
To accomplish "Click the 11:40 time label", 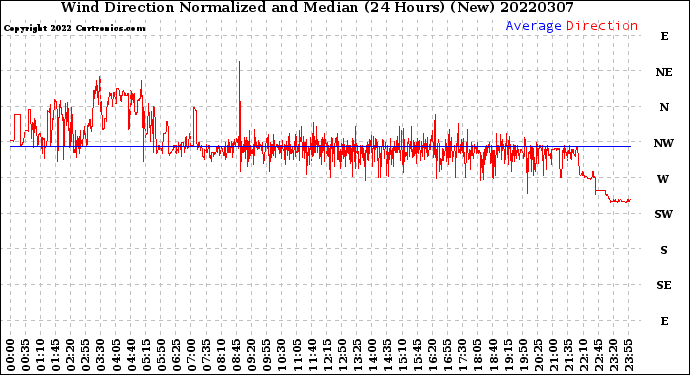I will pos(312,355).
